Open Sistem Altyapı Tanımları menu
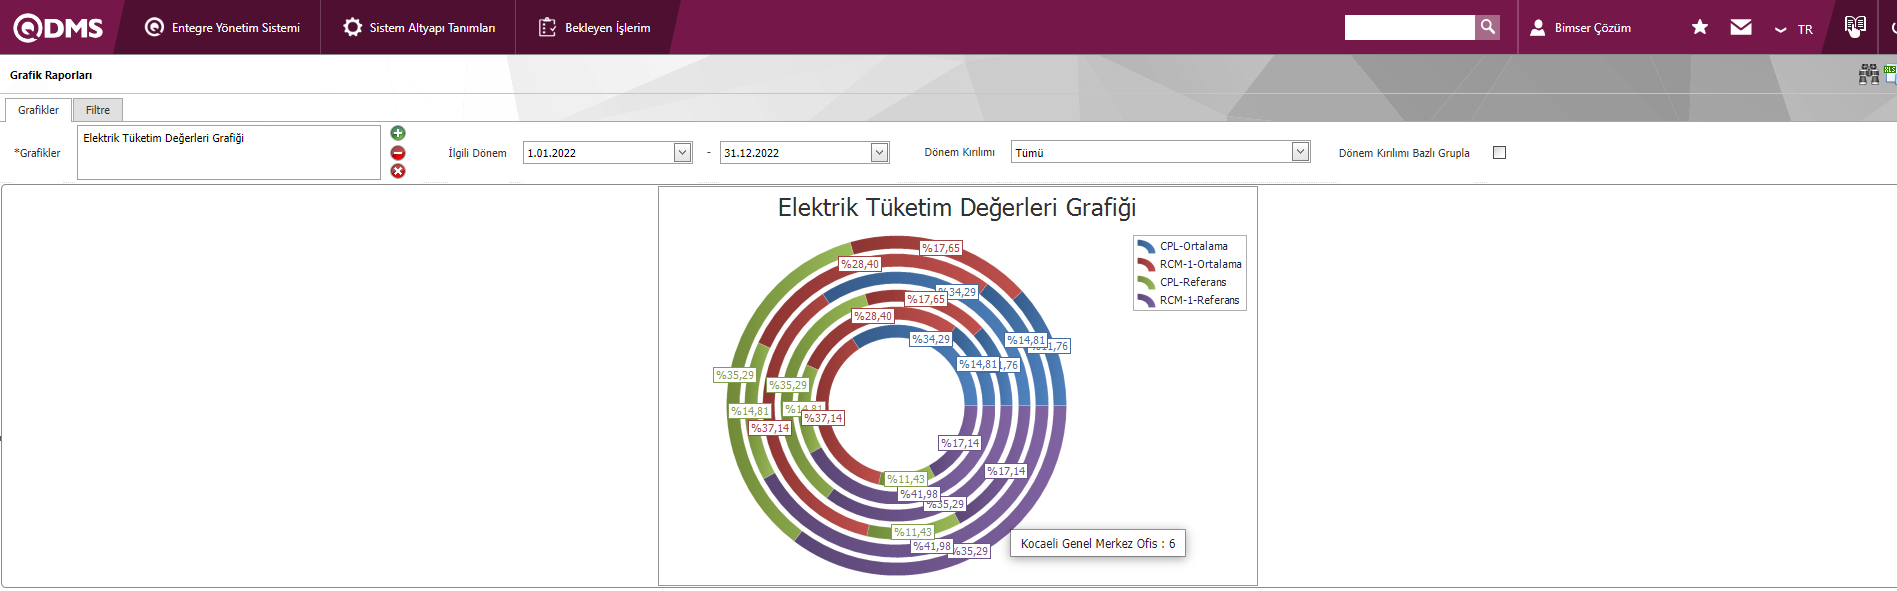The height and width of the screenshot is (591, 1897). tap(419, 28)
